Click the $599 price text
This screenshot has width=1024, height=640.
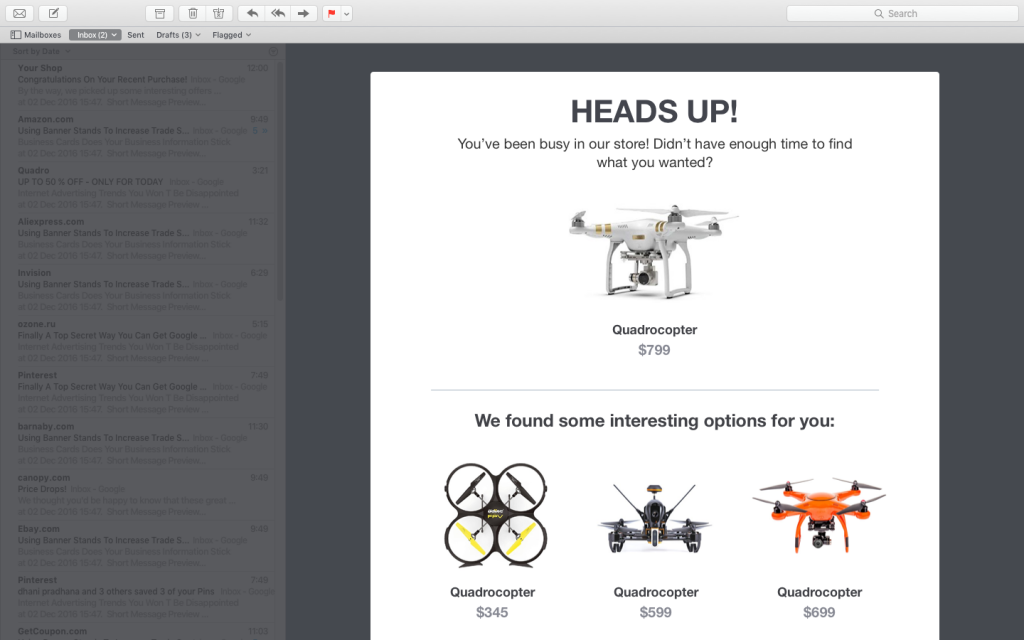pyautogui.click(x=656, y=613)
